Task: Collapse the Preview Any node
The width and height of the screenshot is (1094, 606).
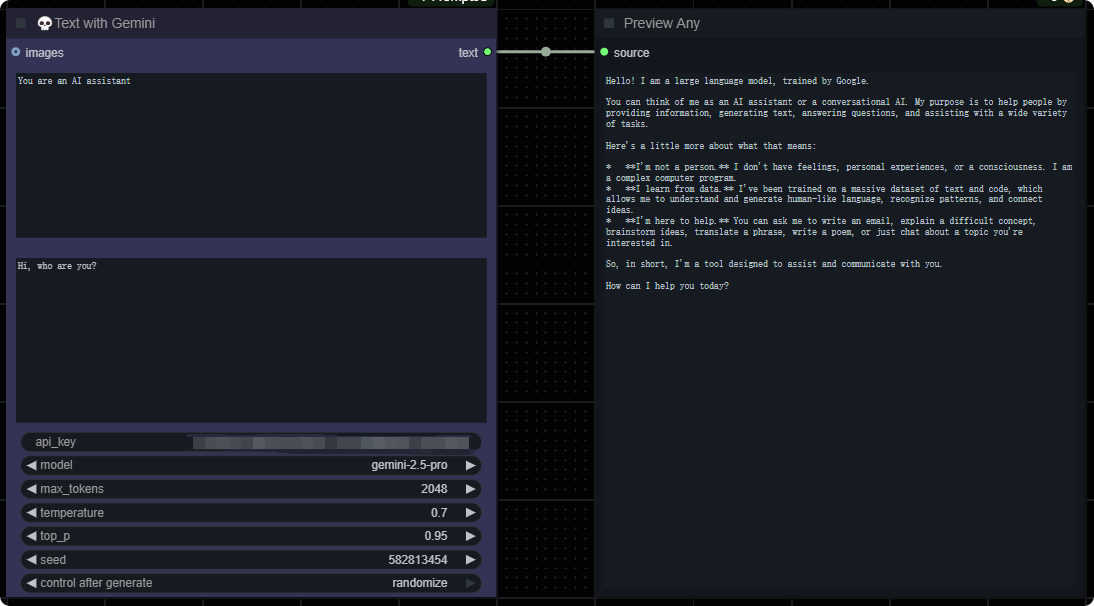Action: click(x=609, y=23)
